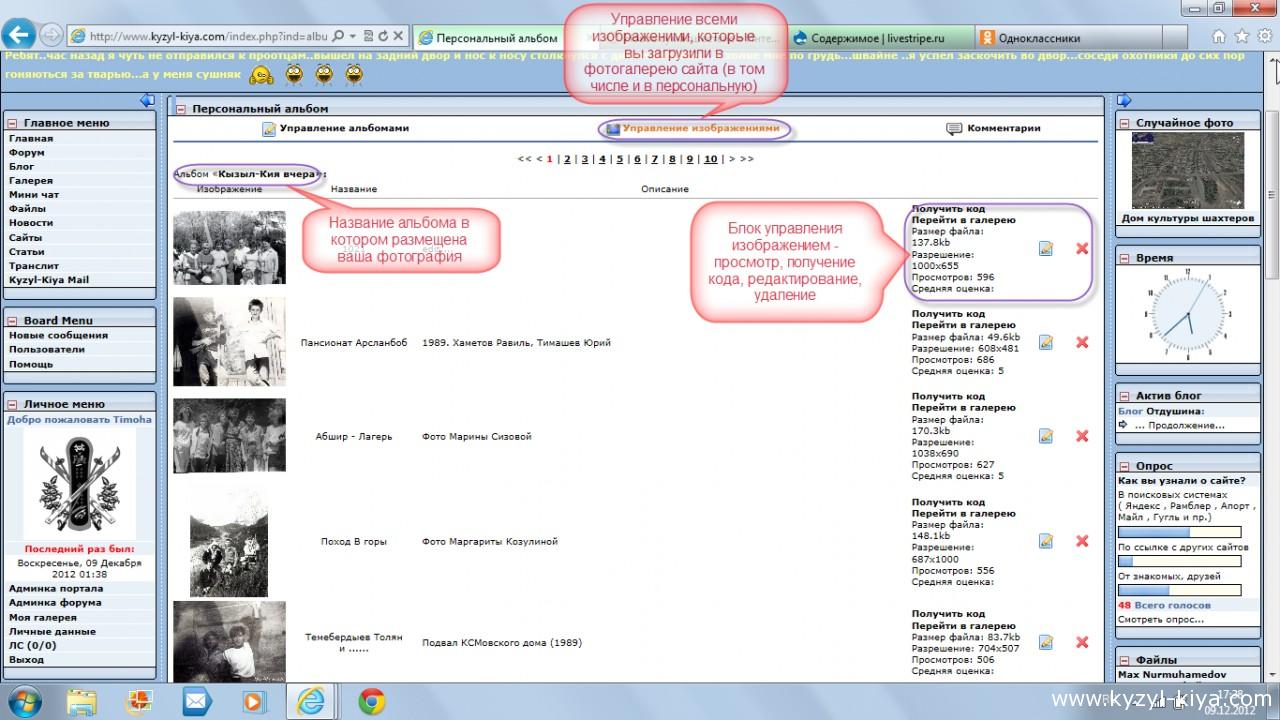Click the Управление изображениями link
Image resolution: width=1280 pixels, height=720 pixels.
click(x=700, y=129)
